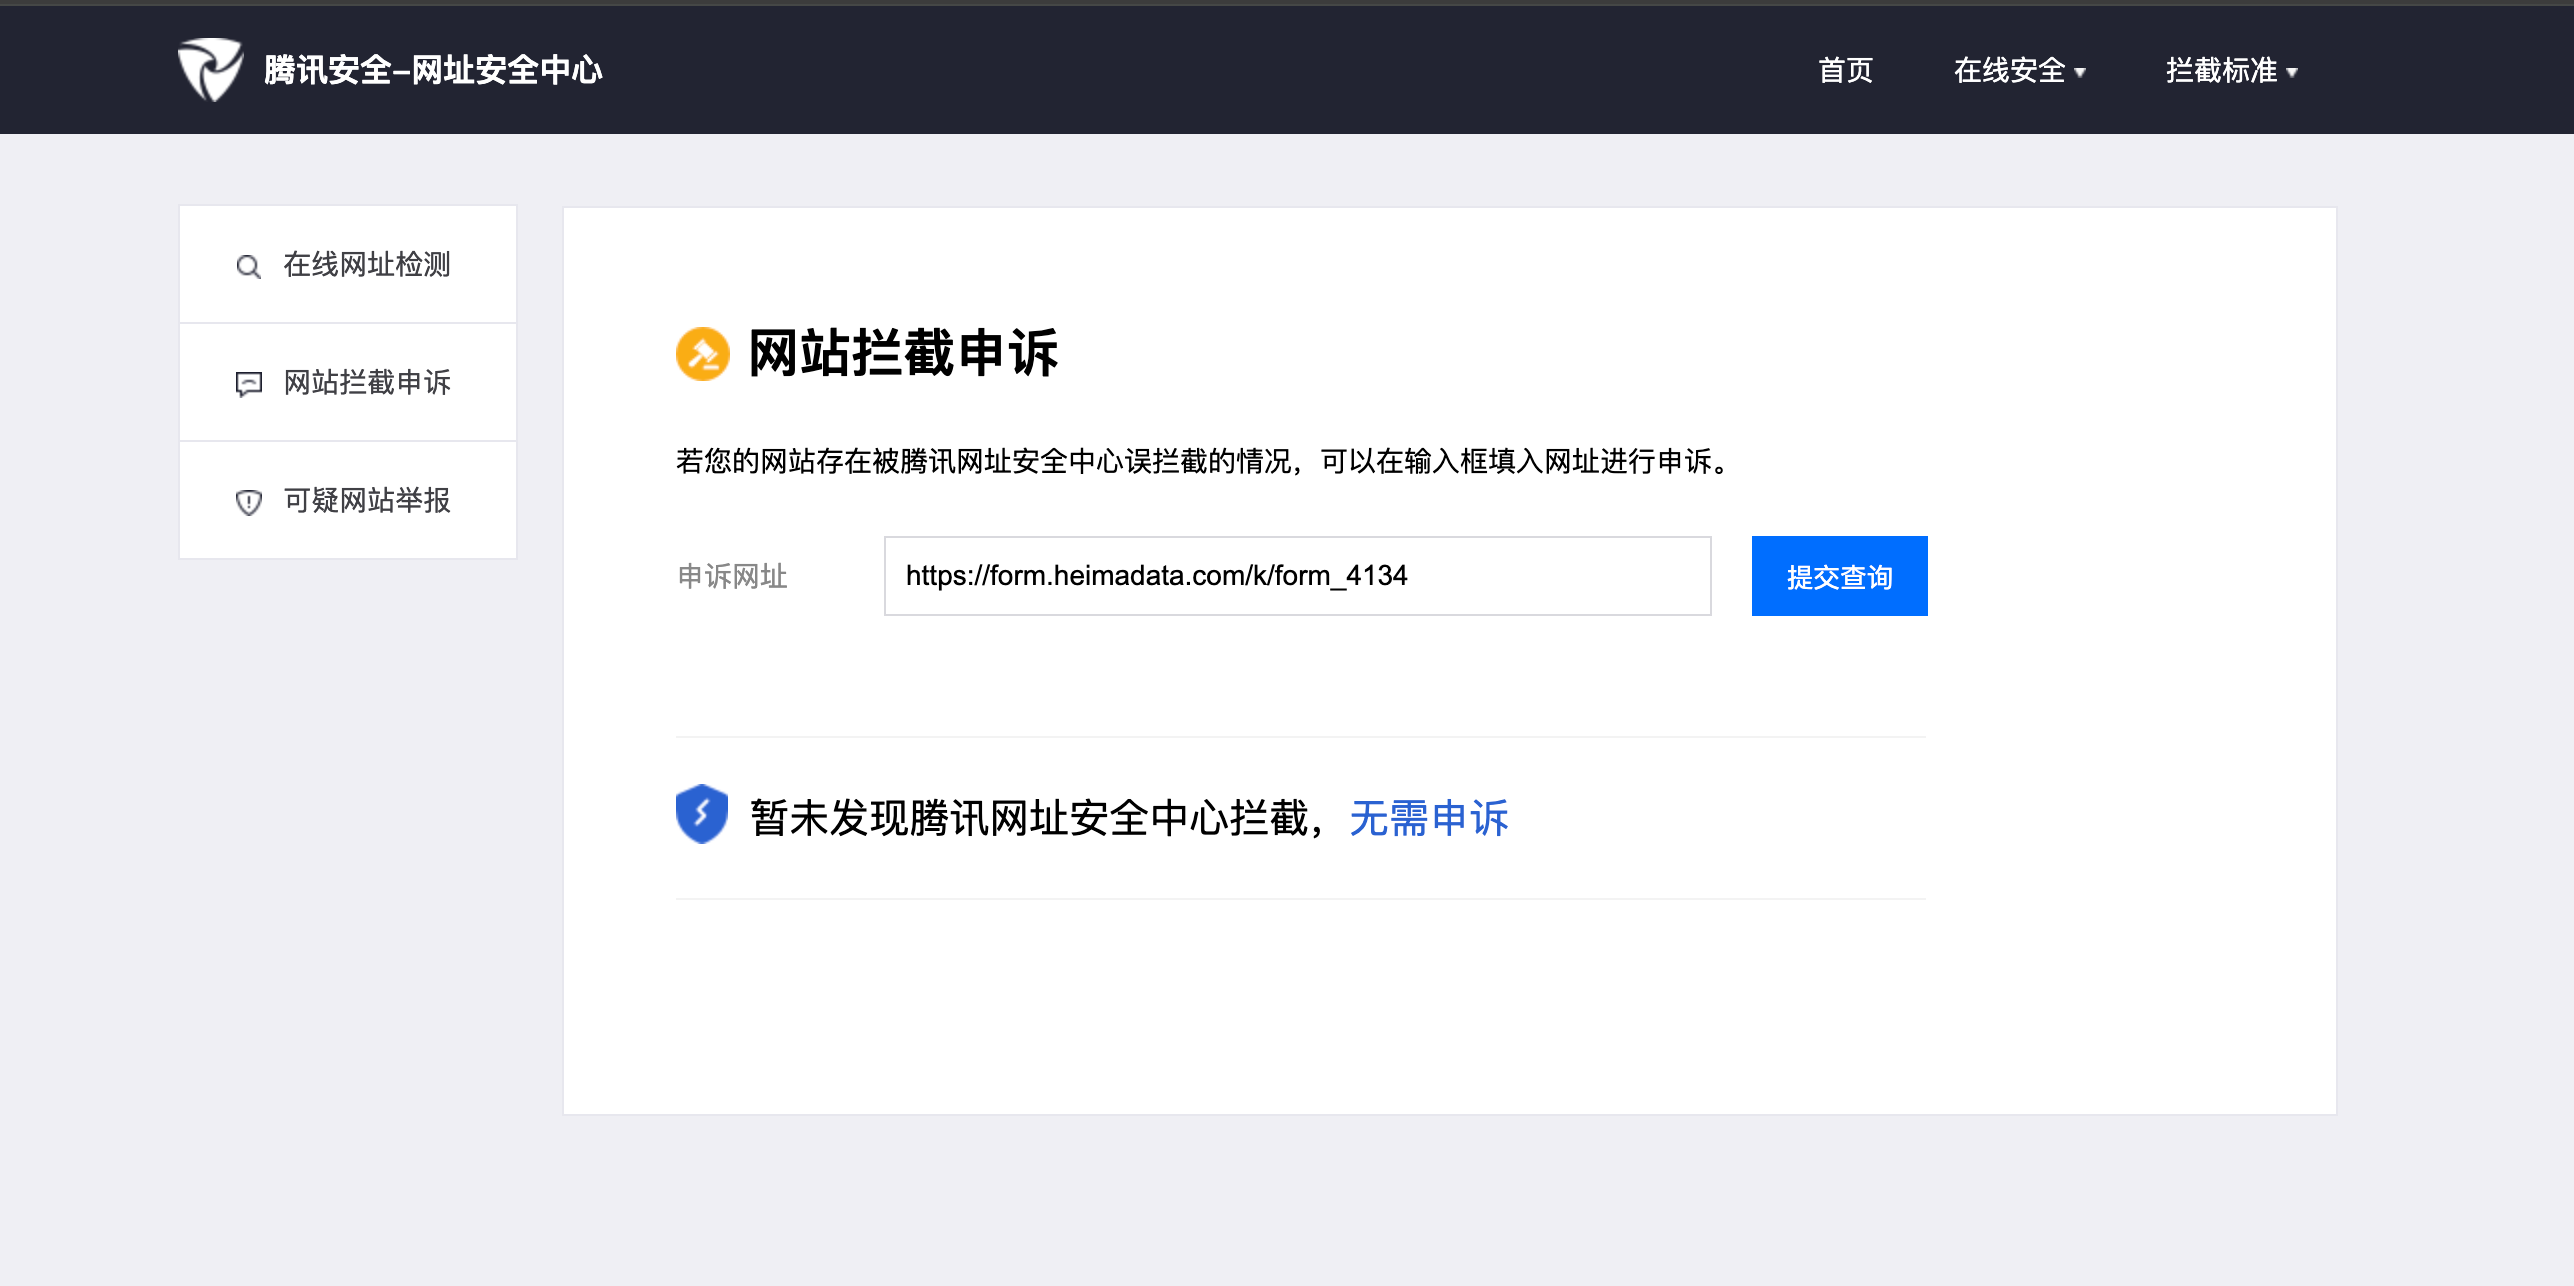Select 在线网址检测 in the sidebar

click(x=366, y=265)
